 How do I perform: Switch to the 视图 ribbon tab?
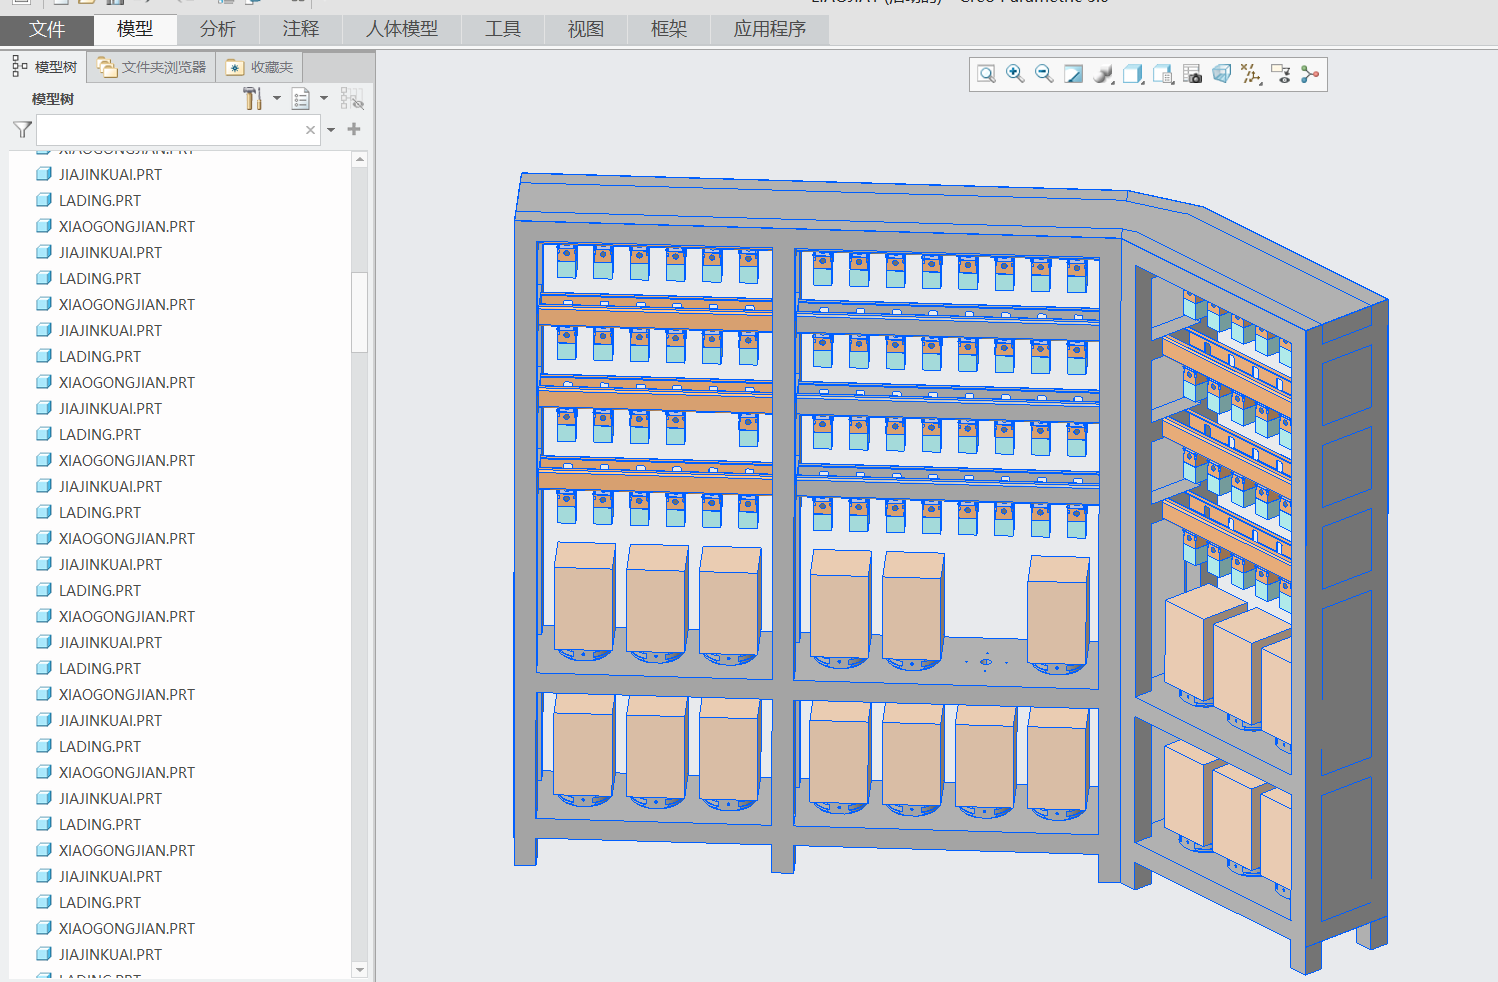coord(586,29)
